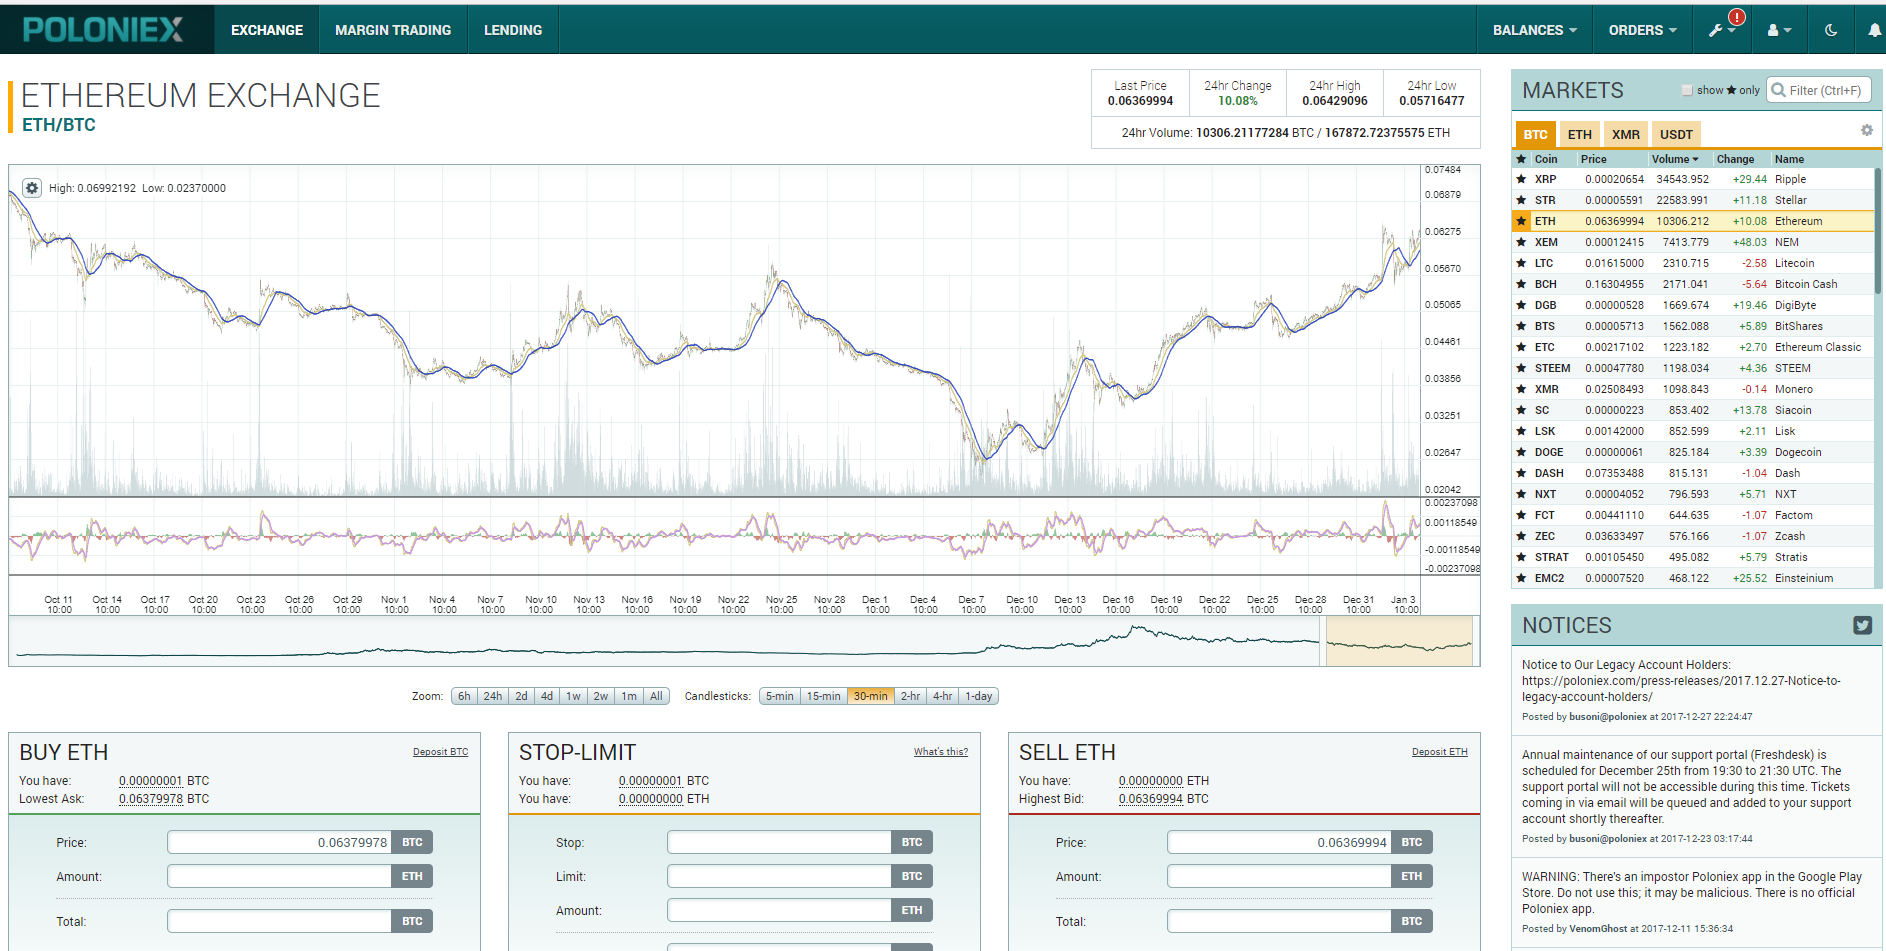Click the wrench tools icon in header
Screen dimensions: 1886x951
[x=1716, y=30]
